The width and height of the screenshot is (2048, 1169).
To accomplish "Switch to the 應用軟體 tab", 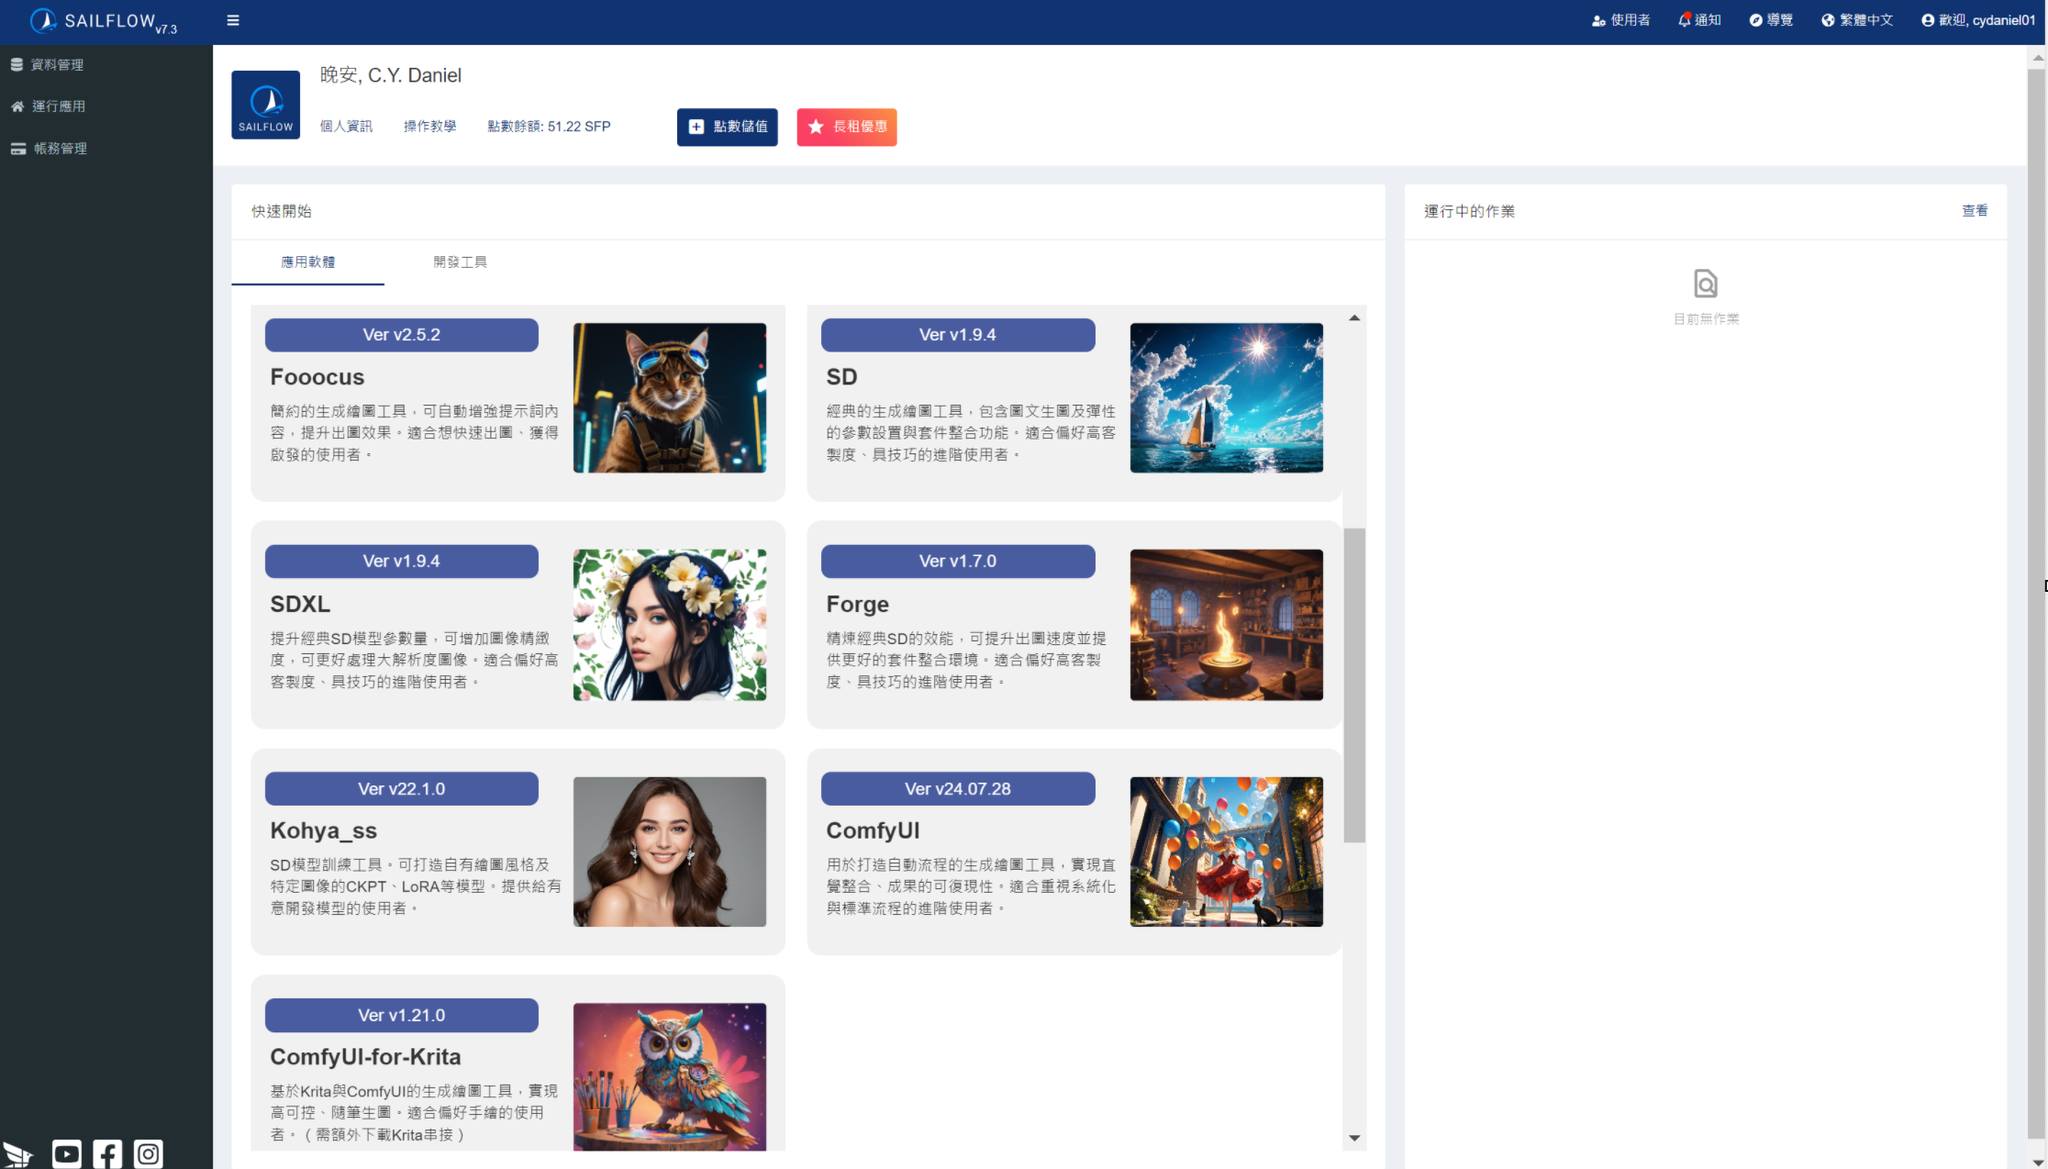I will [308, 262].
